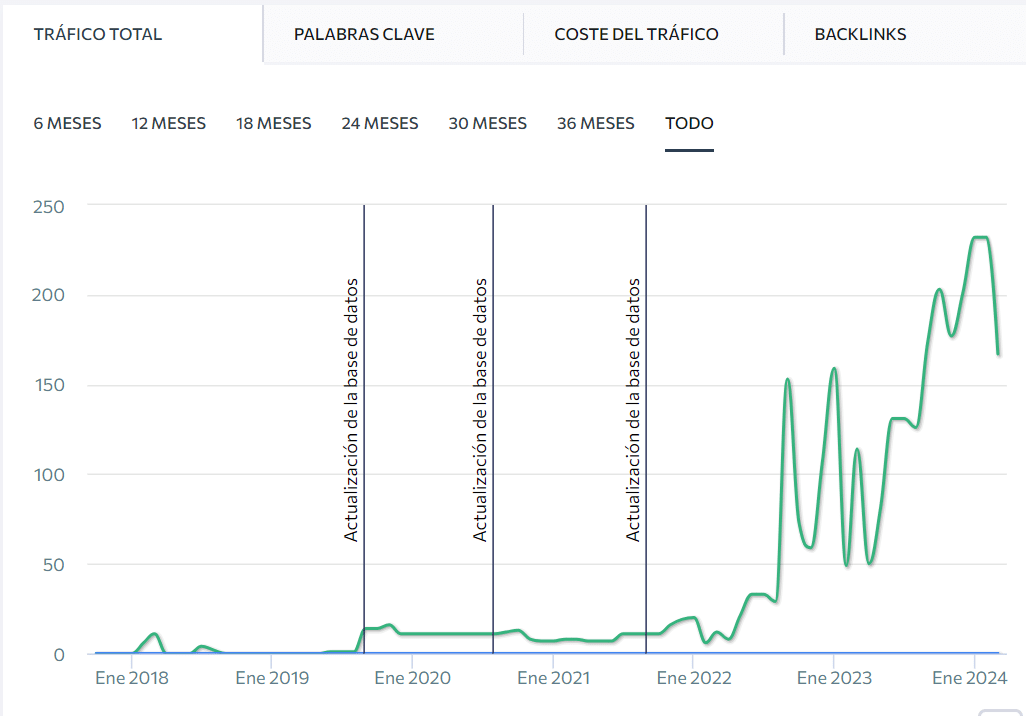Open the Tráfico Total tab
The height and width of the screenshot is (716, 1026).
click(98, 34)
